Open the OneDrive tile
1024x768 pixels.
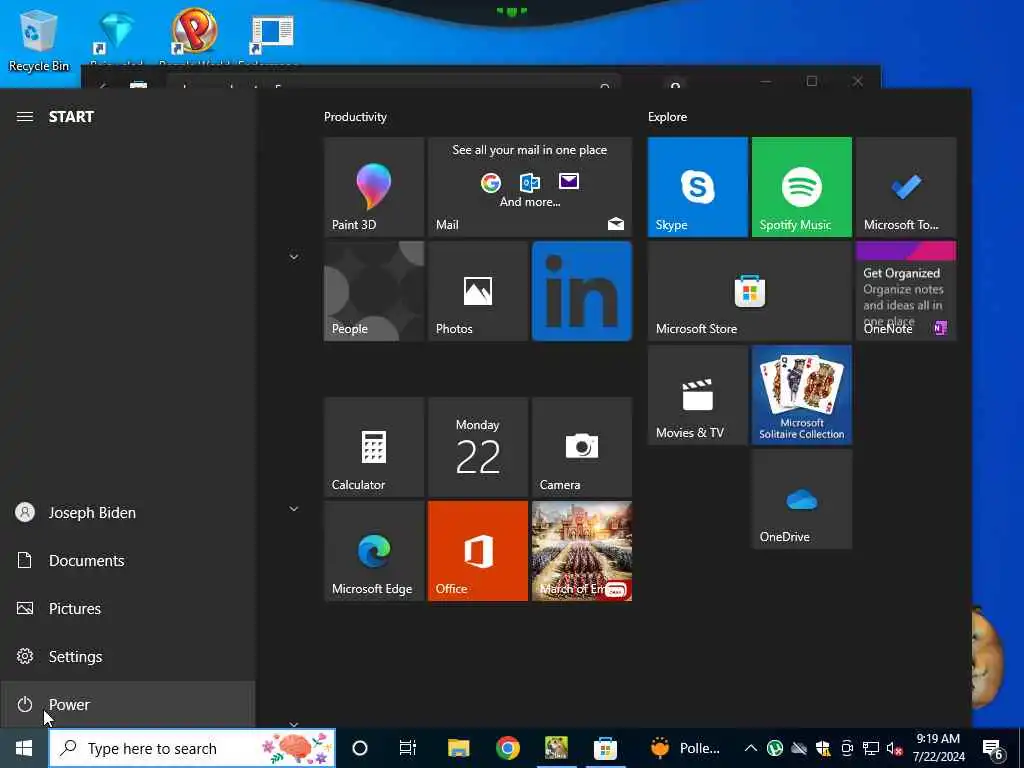[x=802, y=499]
